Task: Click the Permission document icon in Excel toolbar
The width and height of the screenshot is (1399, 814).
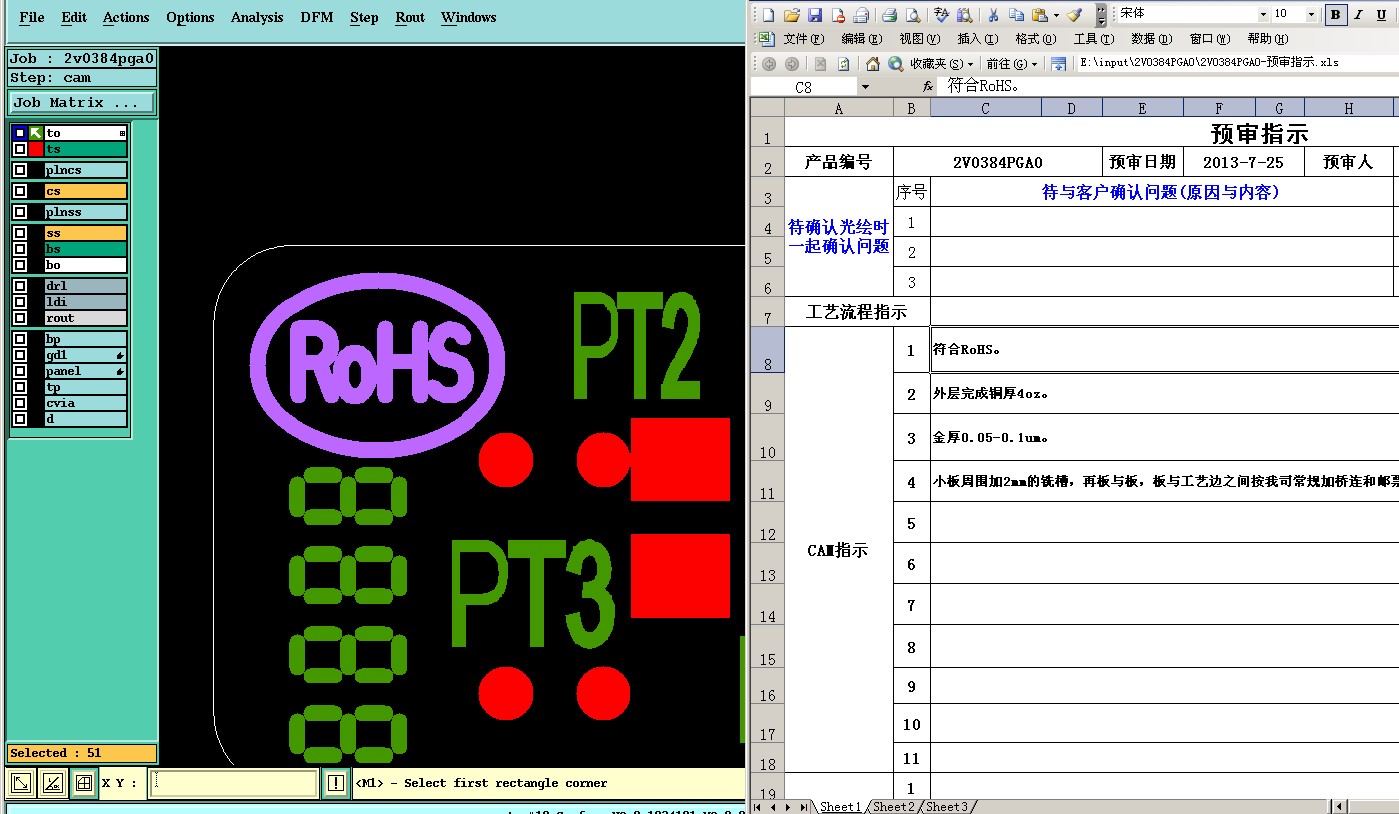Action: [x=838, y=14]
